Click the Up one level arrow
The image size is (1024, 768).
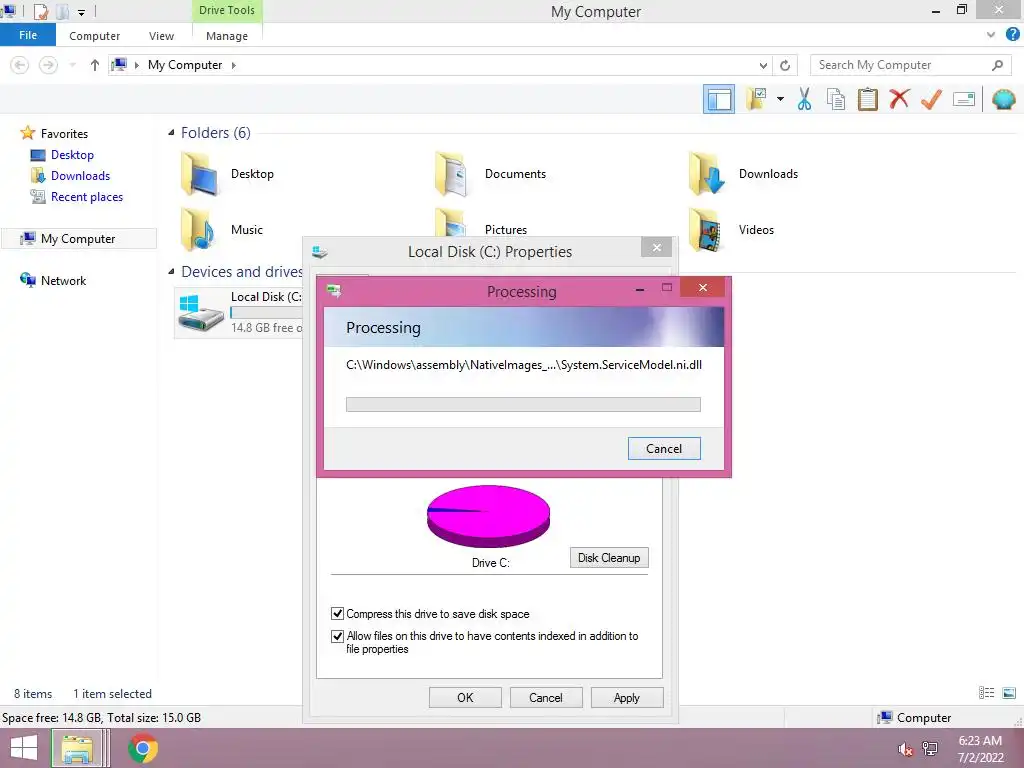(95, 65)
